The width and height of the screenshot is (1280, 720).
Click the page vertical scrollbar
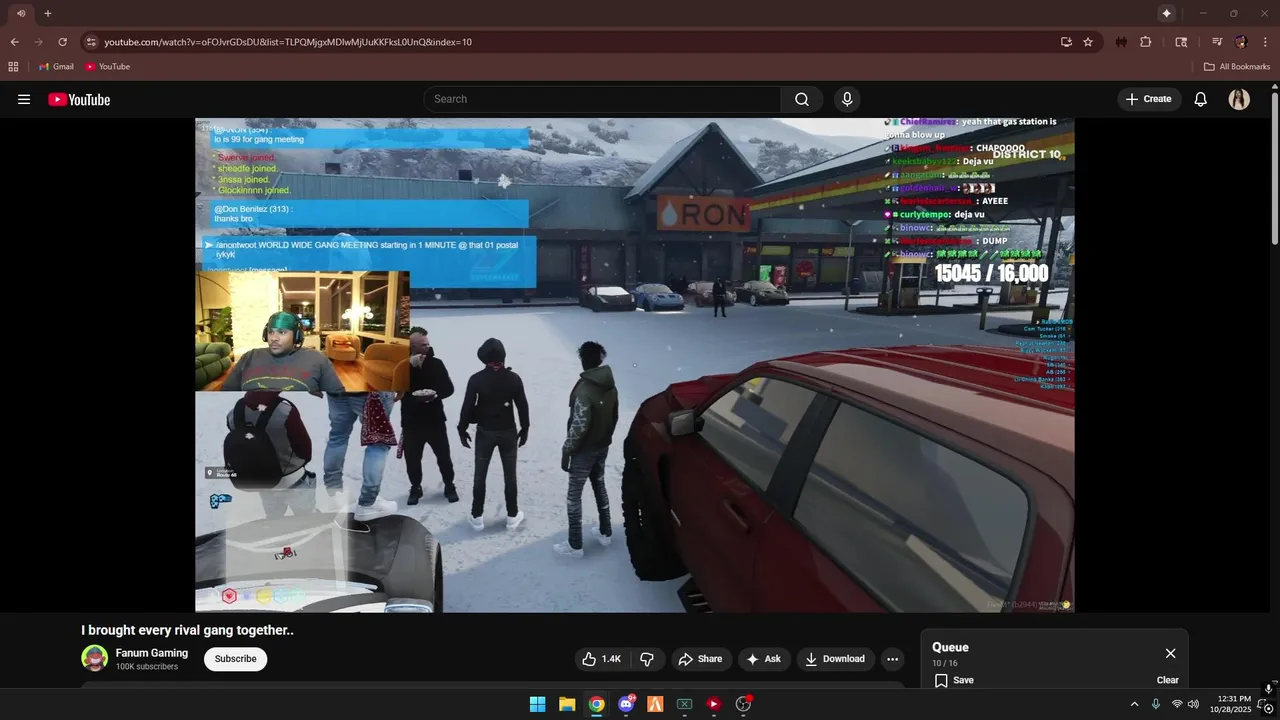1274,166
